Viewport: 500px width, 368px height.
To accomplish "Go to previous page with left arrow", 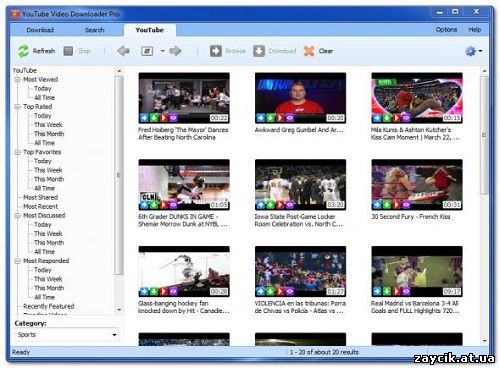I will tap(123, 51).
